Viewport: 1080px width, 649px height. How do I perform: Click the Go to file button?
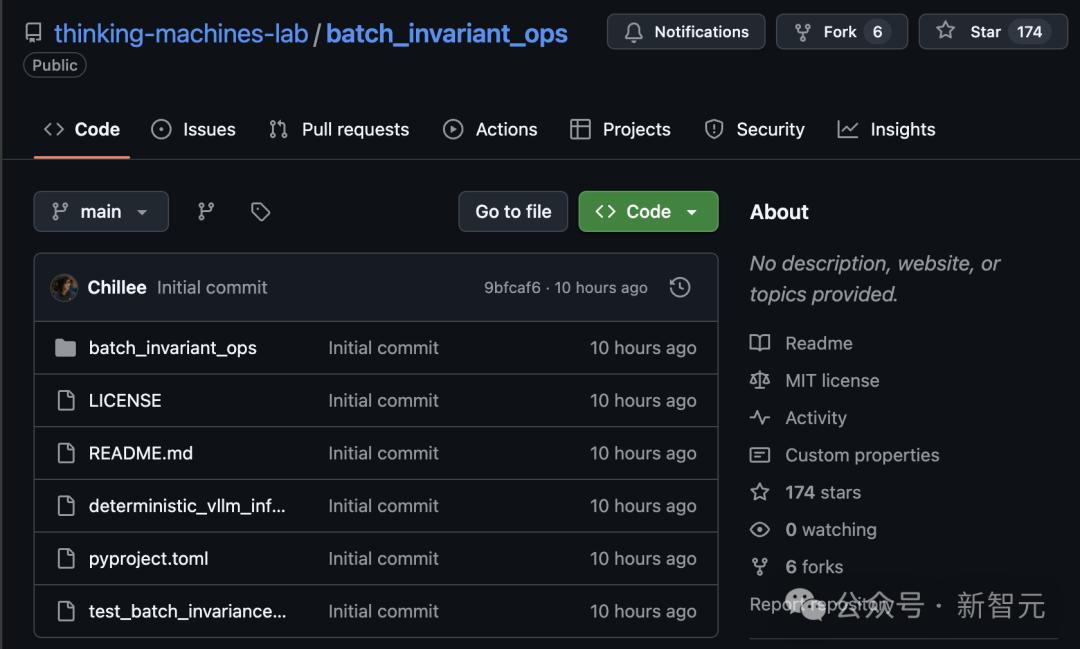click(513, 211)
